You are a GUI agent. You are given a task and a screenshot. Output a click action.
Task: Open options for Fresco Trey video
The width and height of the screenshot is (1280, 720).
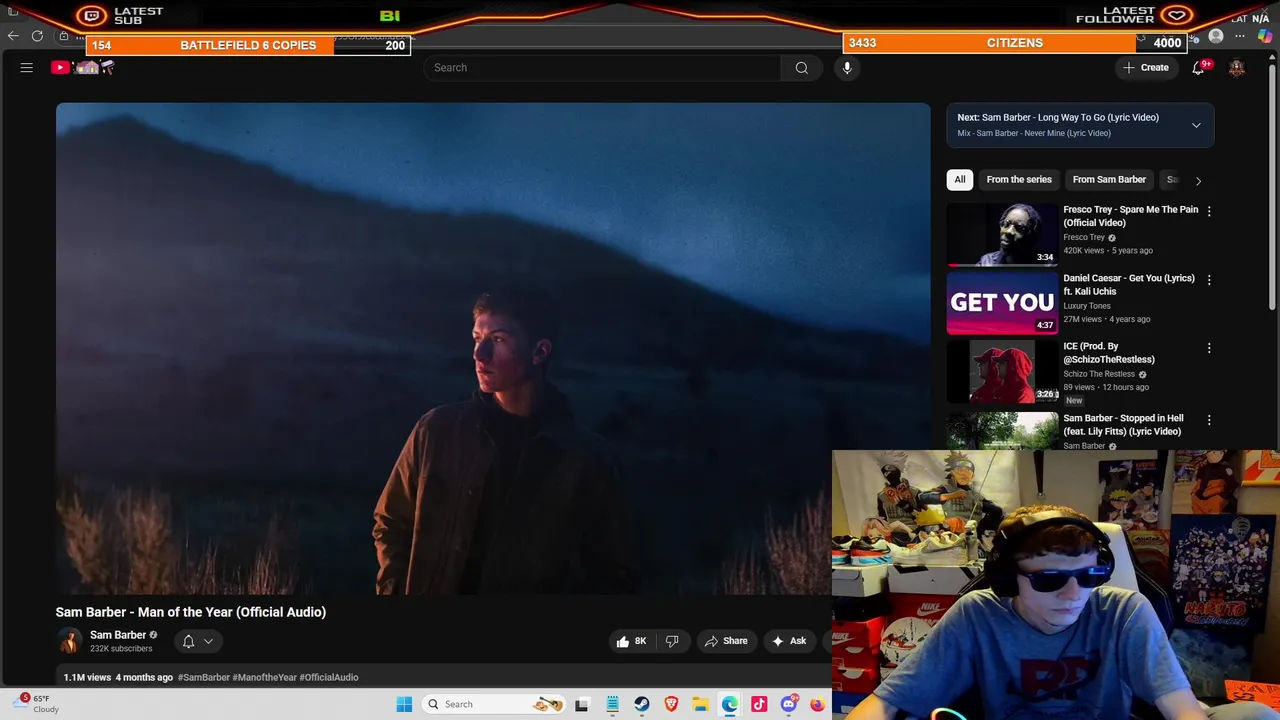(x=1209, y=211)
